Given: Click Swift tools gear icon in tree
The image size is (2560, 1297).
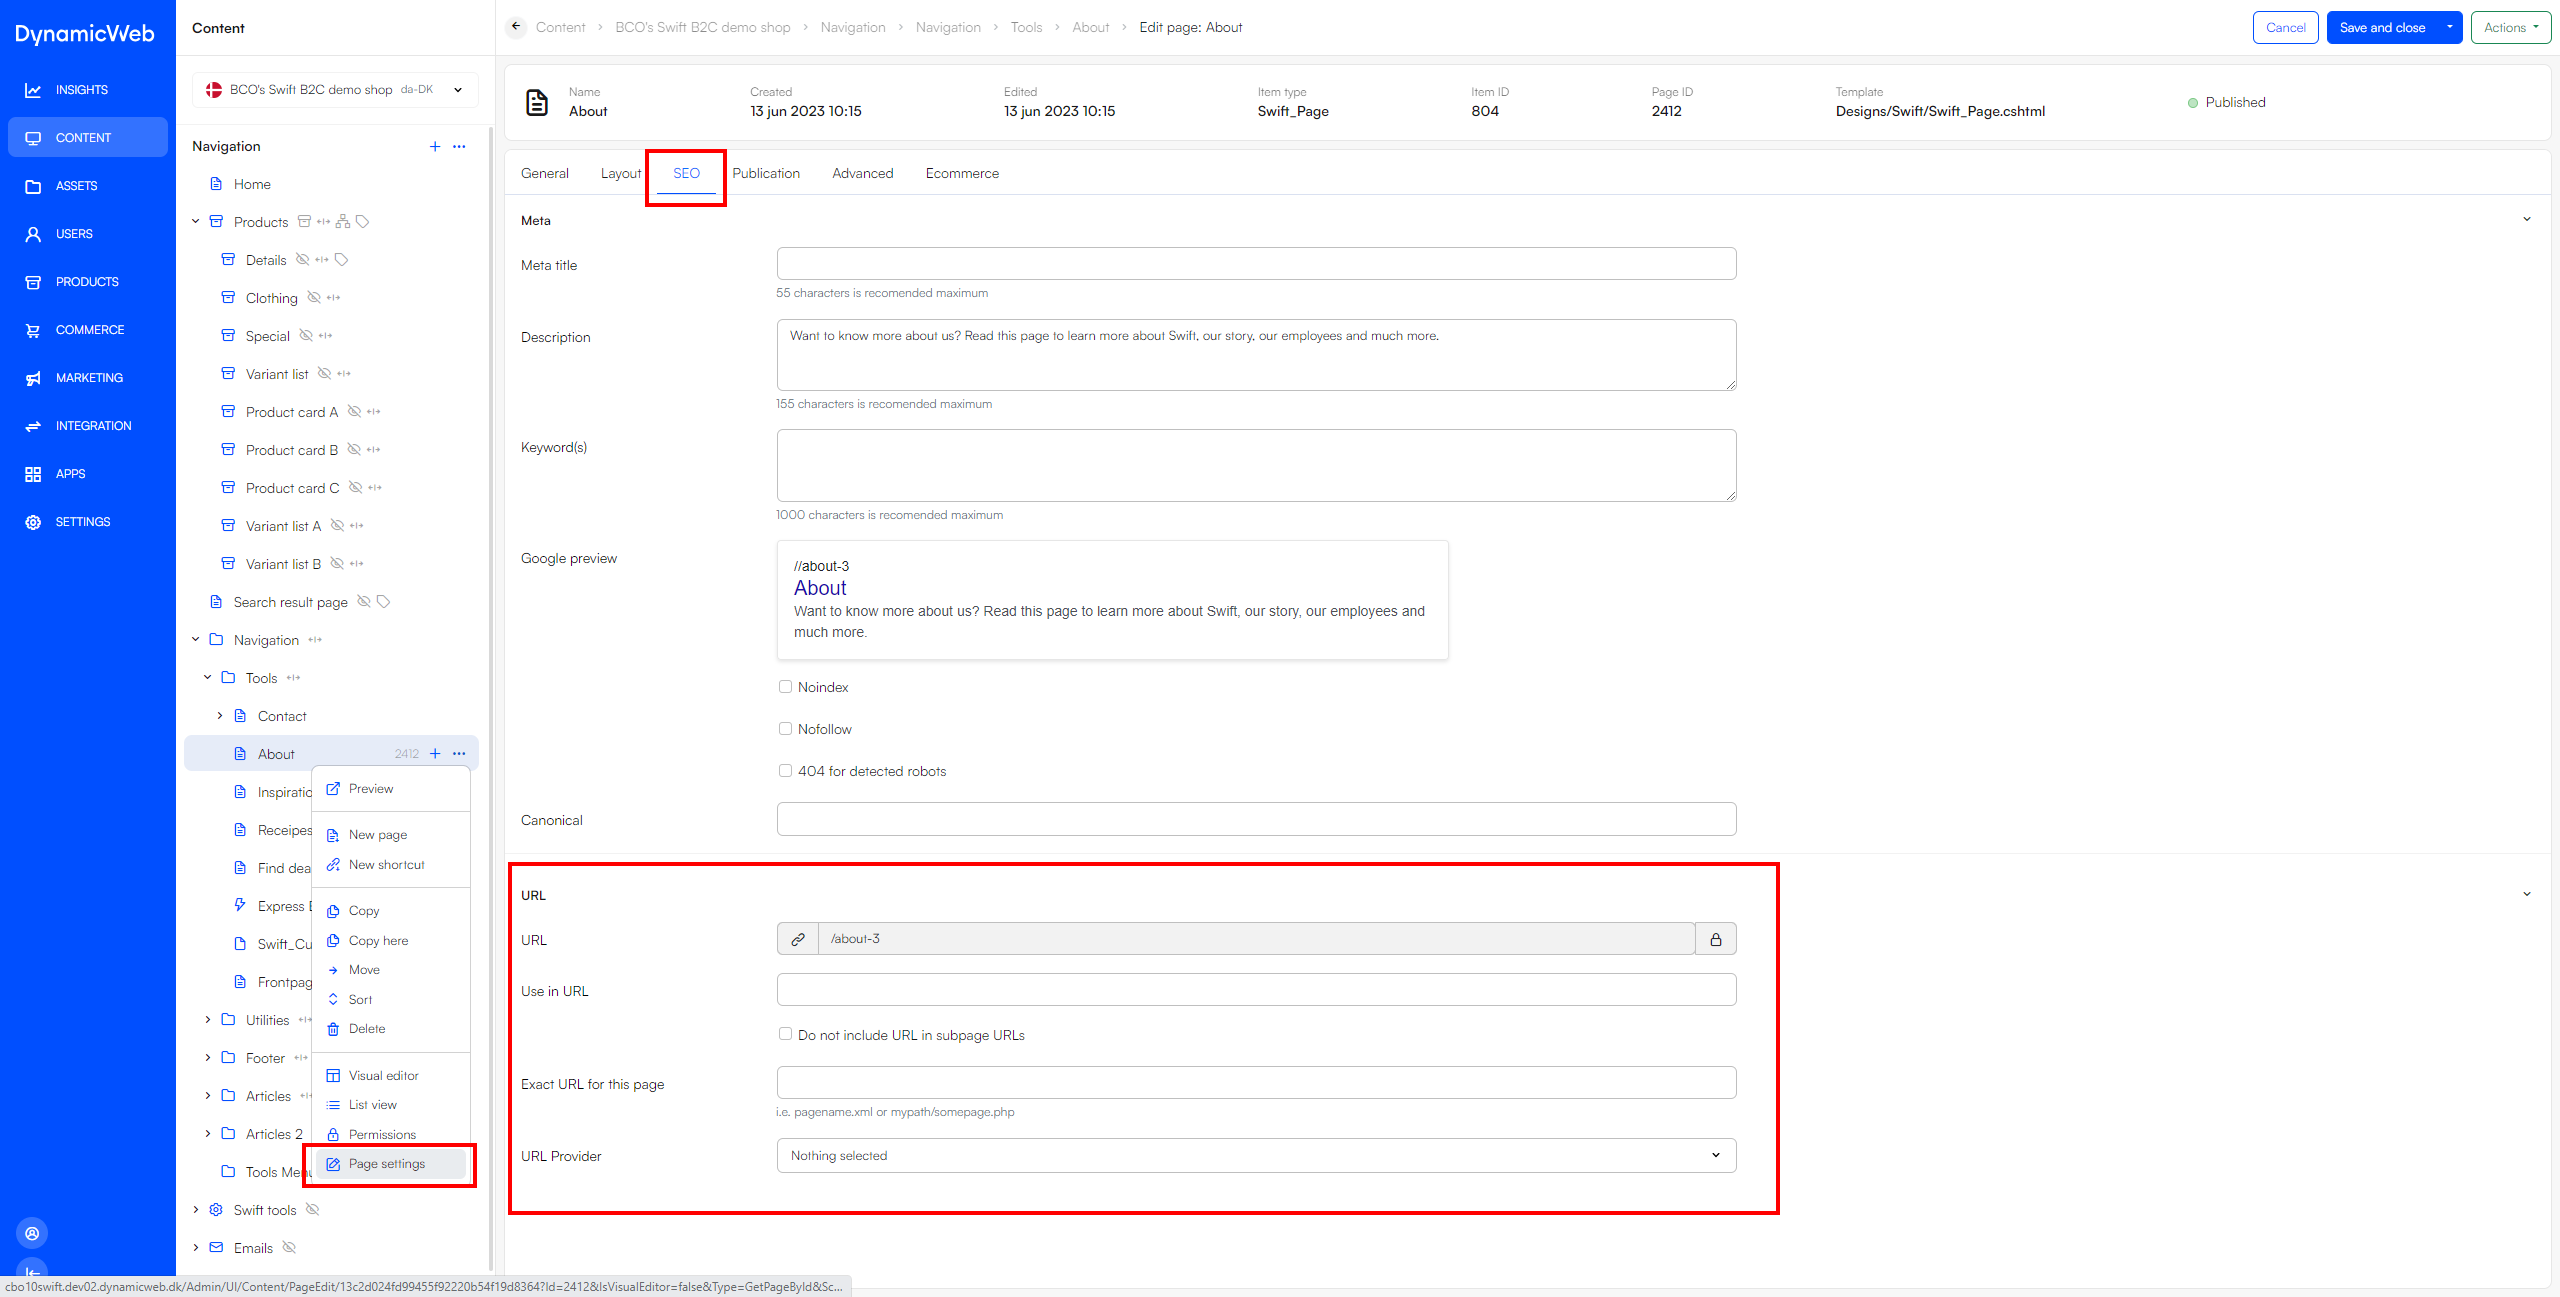Looking at the screenshot, I should pyautogui.click(x=216, y=1210).
